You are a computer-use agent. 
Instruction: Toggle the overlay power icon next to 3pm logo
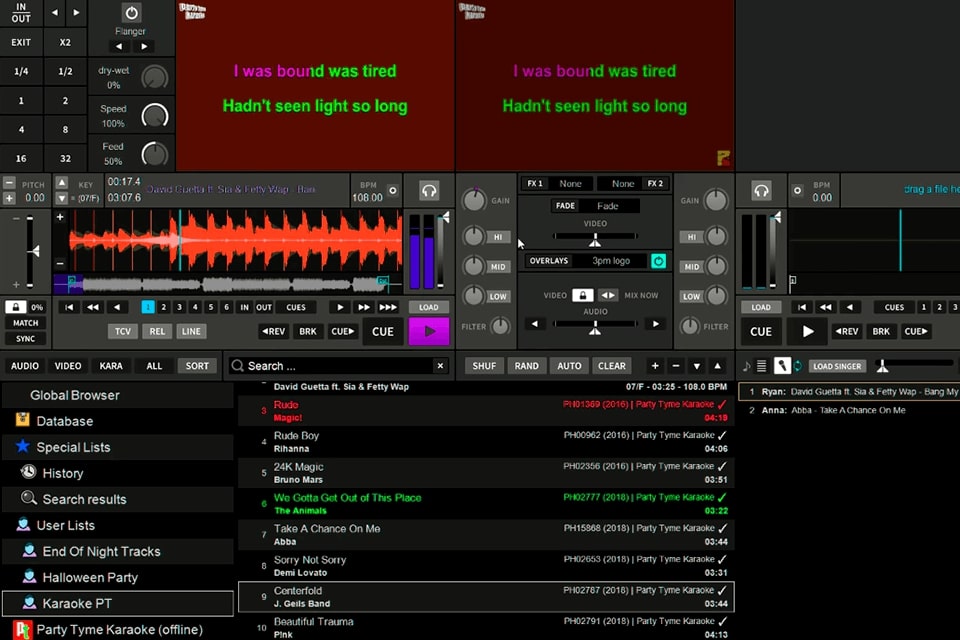[658, 261]
